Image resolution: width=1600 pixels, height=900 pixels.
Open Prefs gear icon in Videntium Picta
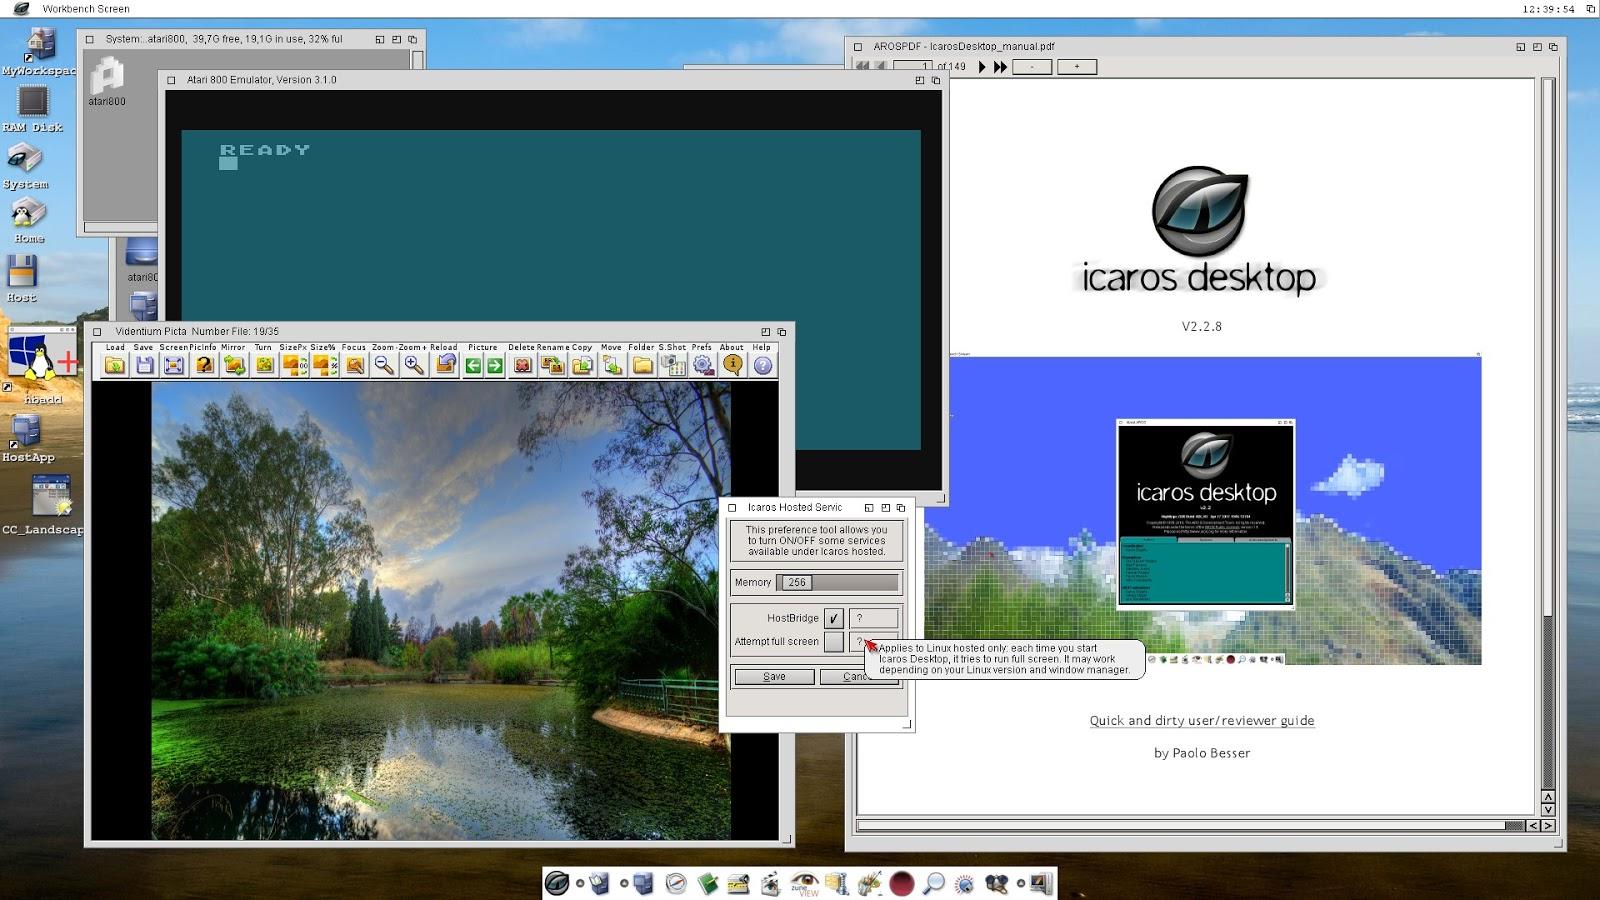click(x=703, y=365)
